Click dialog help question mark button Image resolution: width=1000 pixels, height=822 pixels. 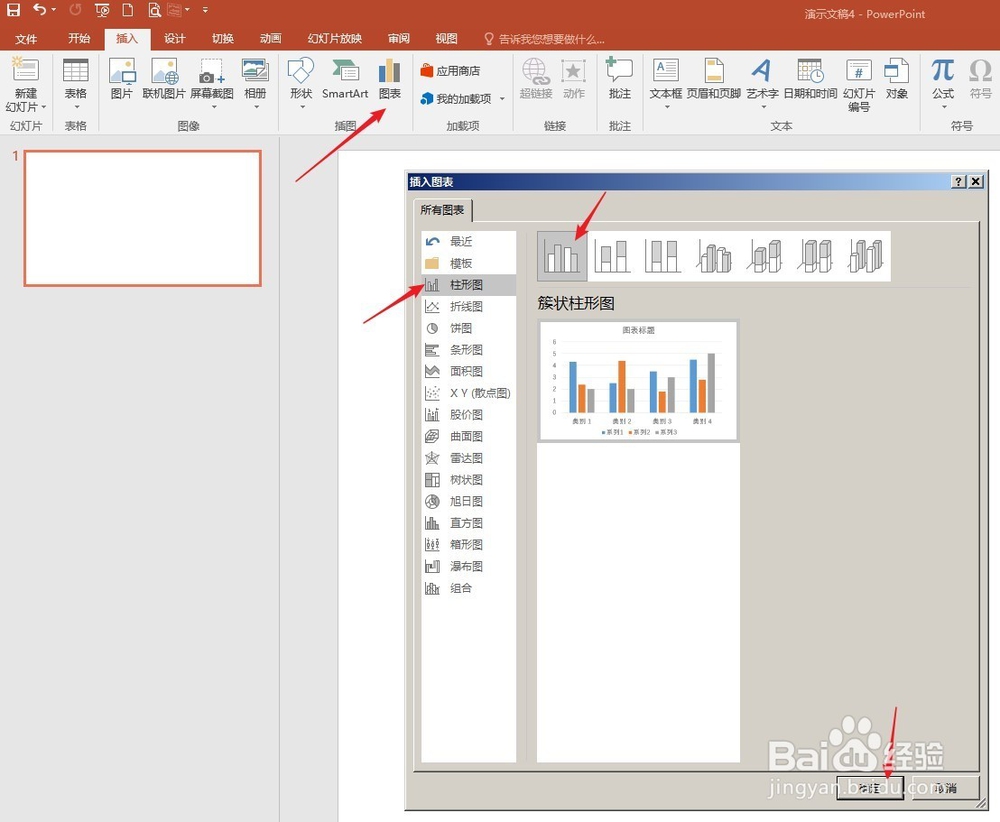pos(958,182)
